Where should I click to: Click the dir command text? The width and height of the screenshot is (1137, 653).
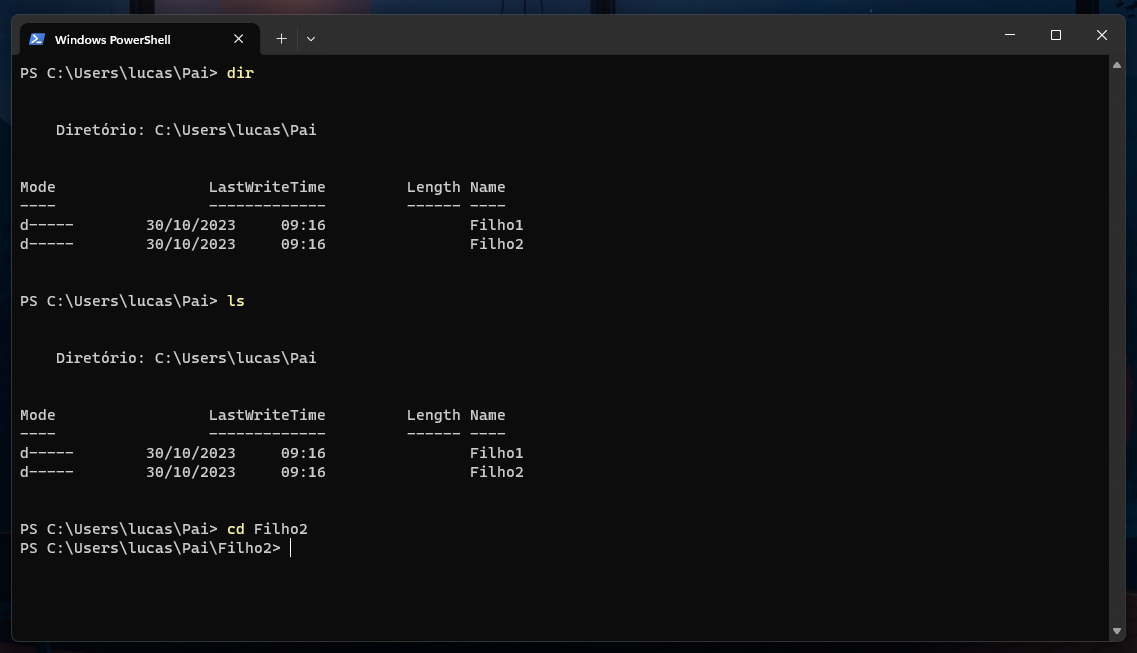tap(240, 72)
